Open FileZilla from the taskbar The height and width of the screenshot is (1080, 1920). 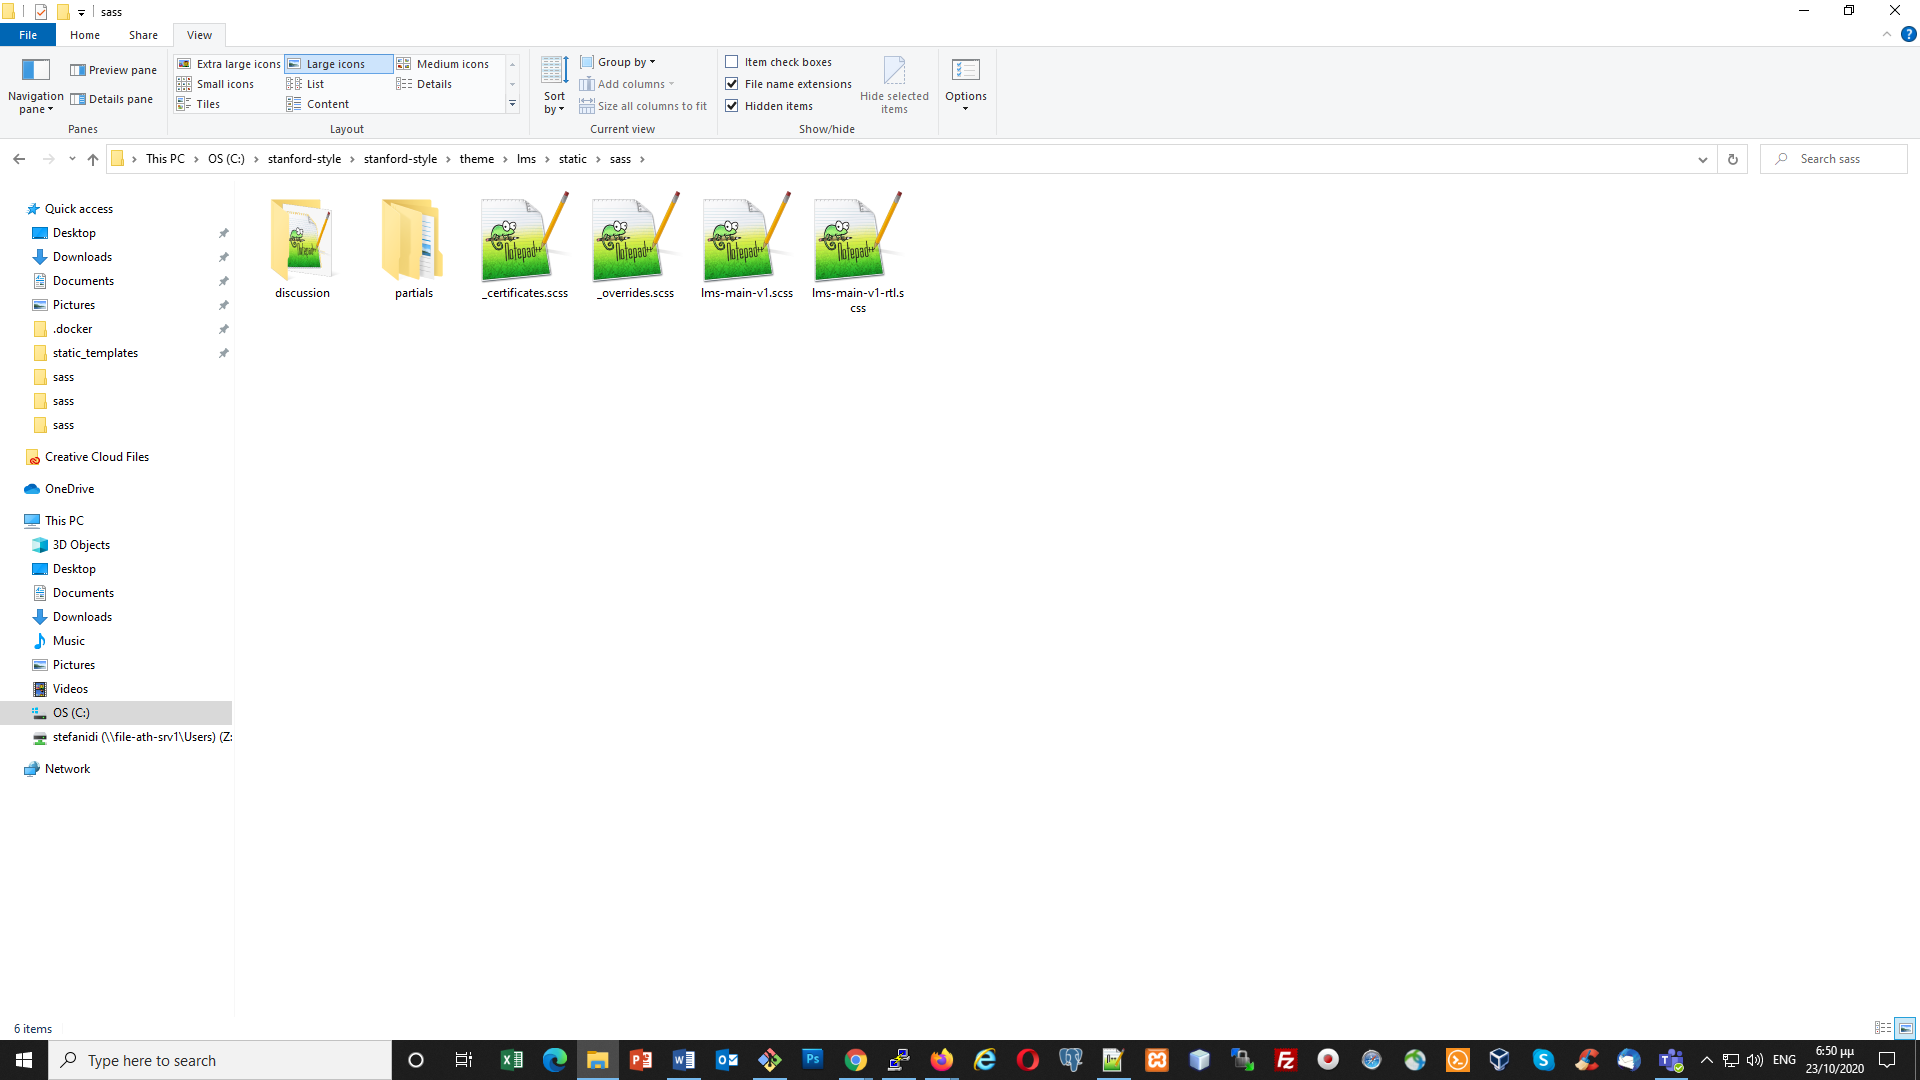[1285, 1060]
